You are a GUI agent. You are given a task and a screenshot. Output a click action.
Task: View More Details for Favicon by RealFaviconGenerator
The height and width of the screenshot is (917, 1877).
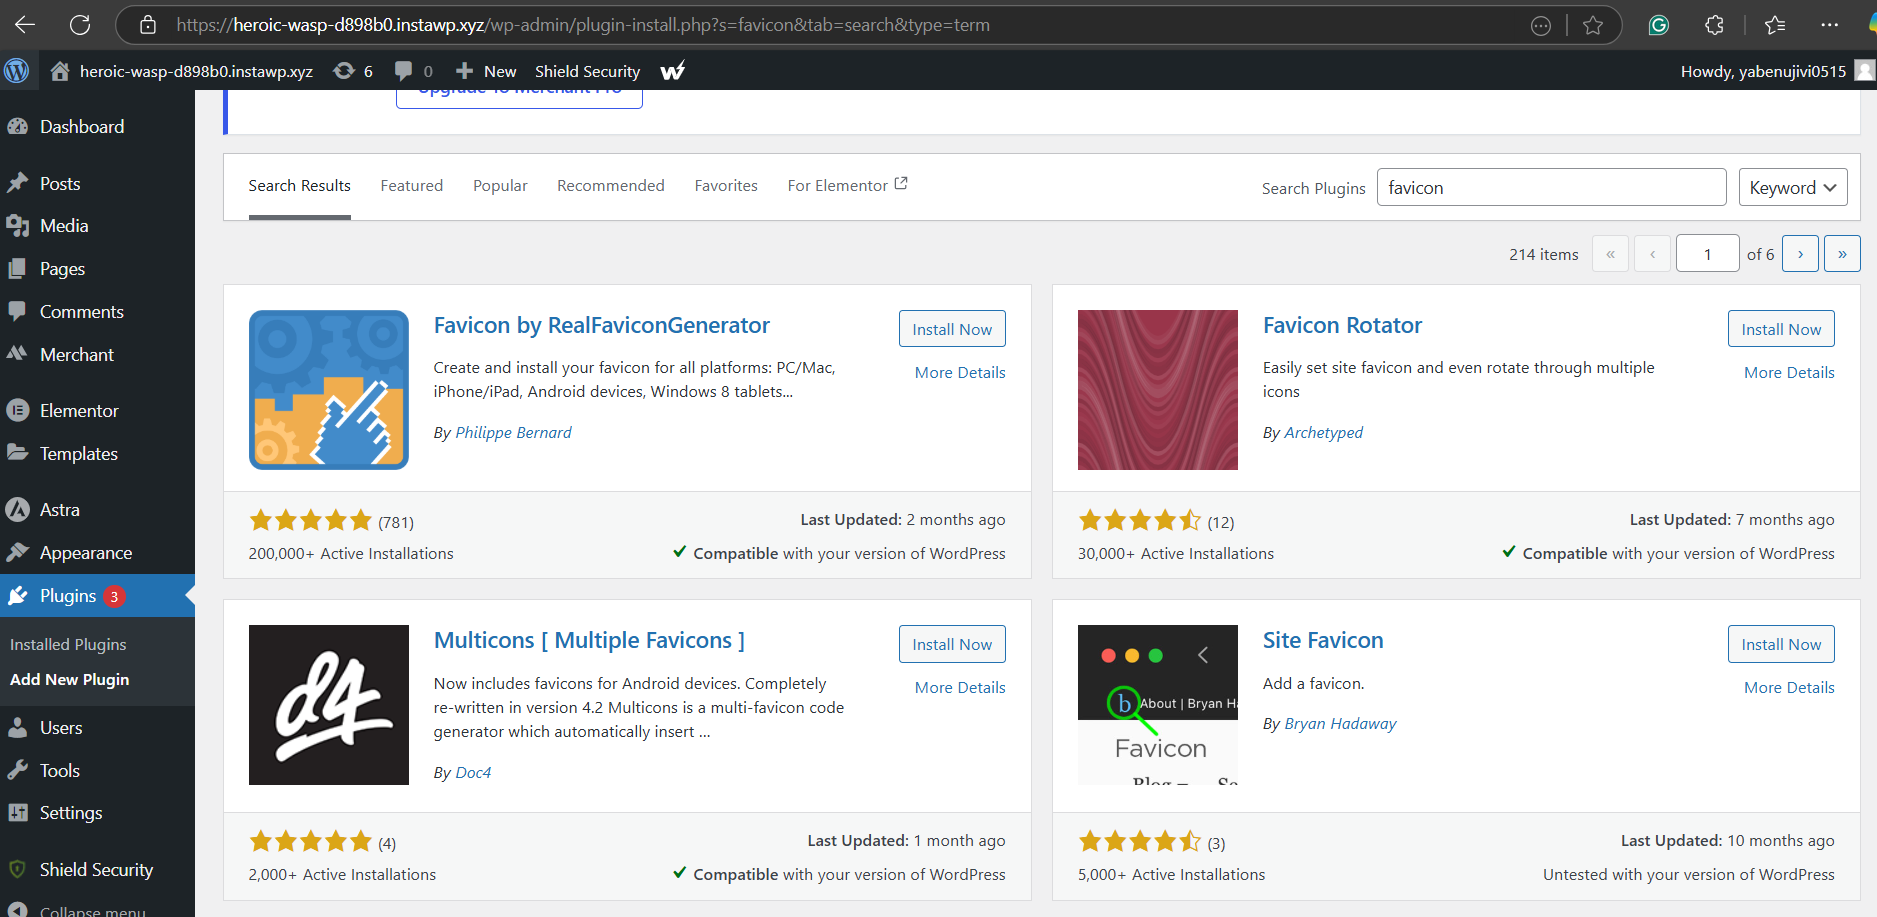point(960,372)
